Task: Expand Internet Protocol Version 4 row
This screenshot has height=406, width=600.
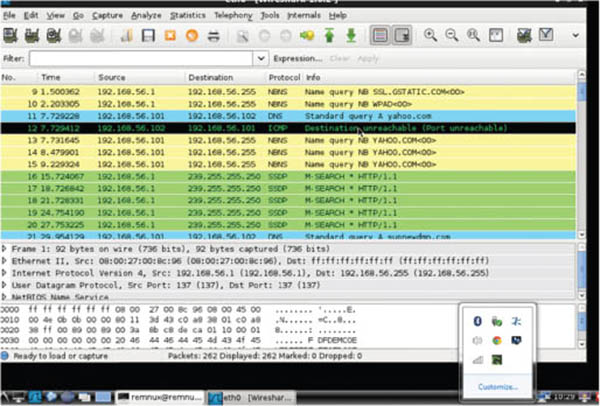Action: pos(4,273)
